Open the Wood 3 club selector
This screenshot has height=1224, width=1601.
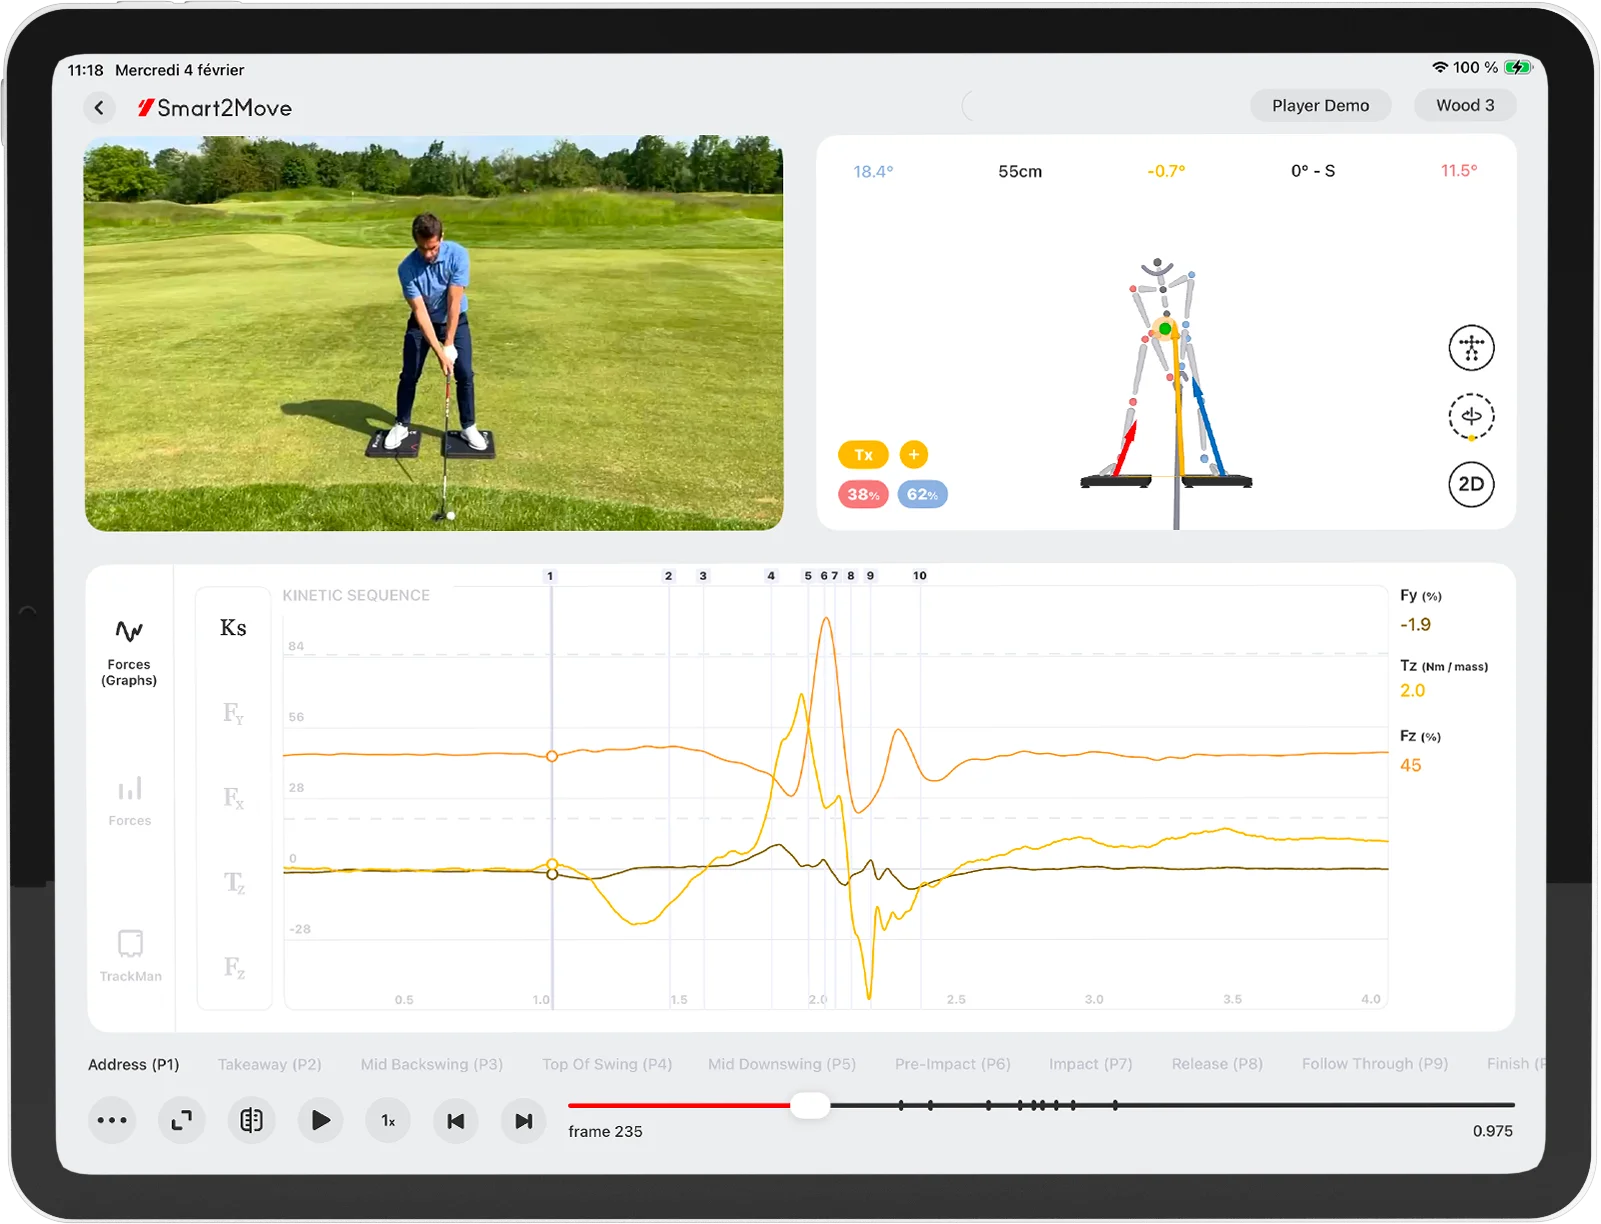(x=1464, y=105)
